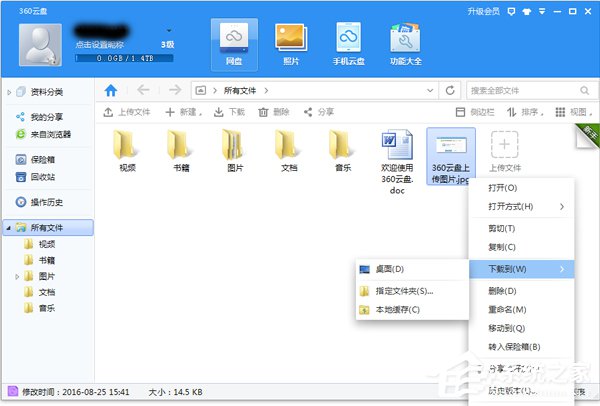Click the forward arrow button
Screen dimensions: 600x406
point(175,90)
